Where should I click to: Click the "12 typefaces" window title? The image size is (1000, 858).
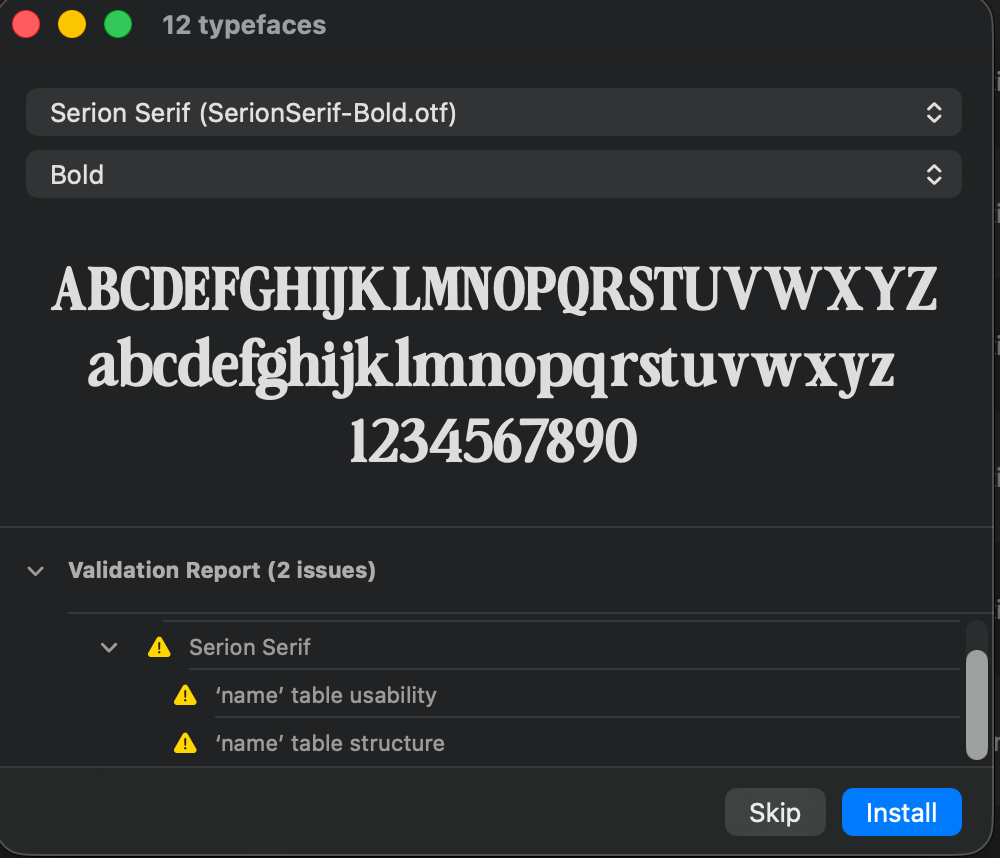pyautogui.click(x=244, y=25)
